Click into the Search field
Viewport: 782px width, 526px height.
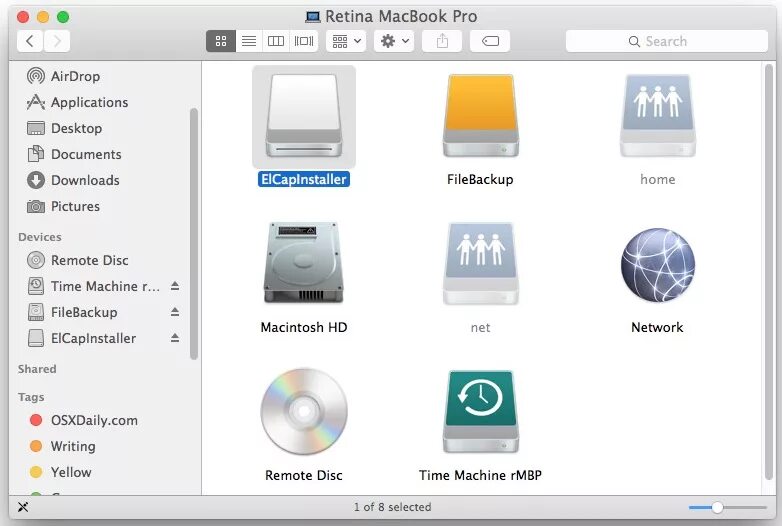(667, 41)
